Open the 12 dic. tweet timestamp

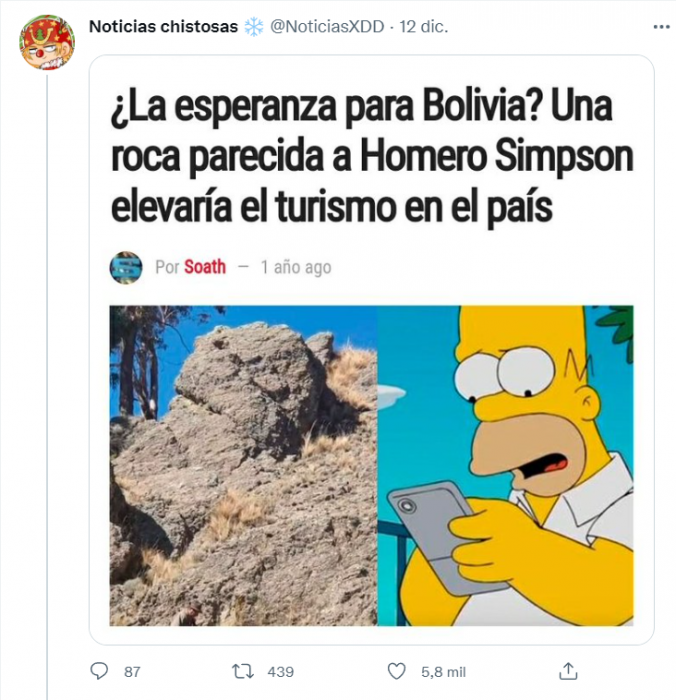423,27
